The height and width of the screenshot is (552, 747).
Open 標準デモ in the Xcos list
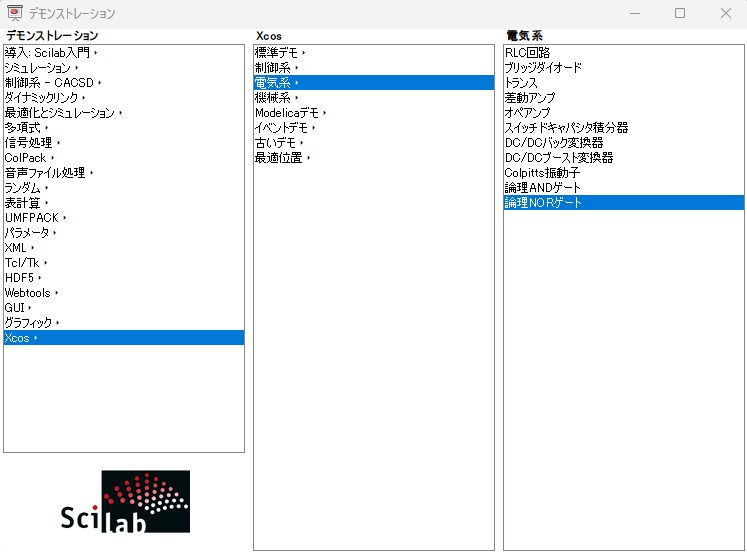coord(374,52)
